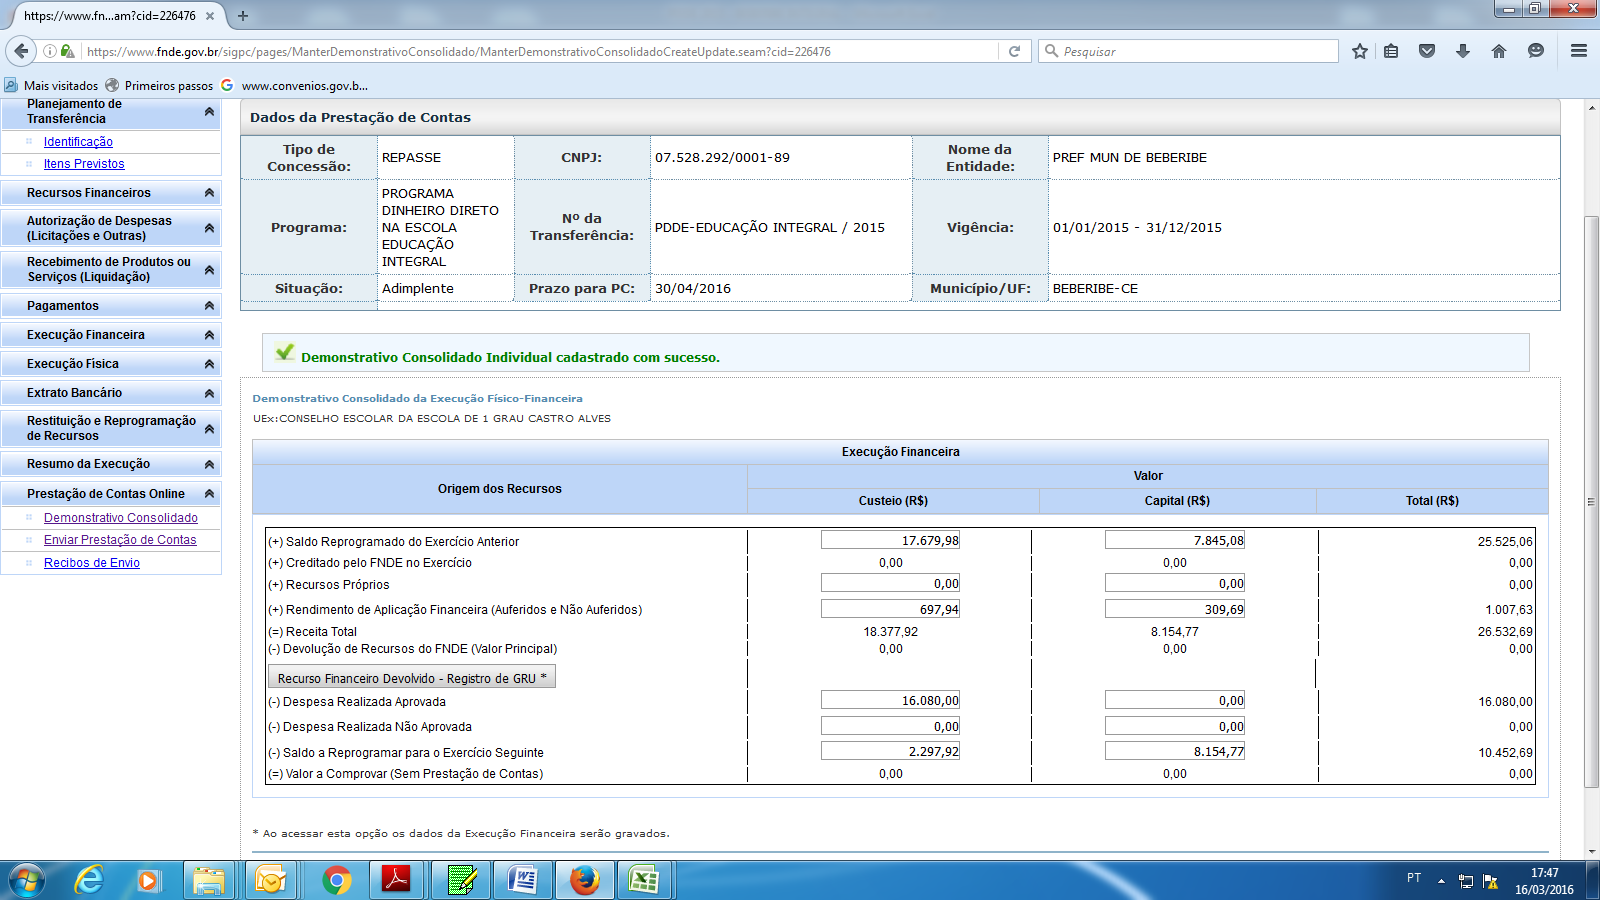This screenshot has height=900, width=1600.
Task: Open a new browser tab
Action: coord(243,16)
